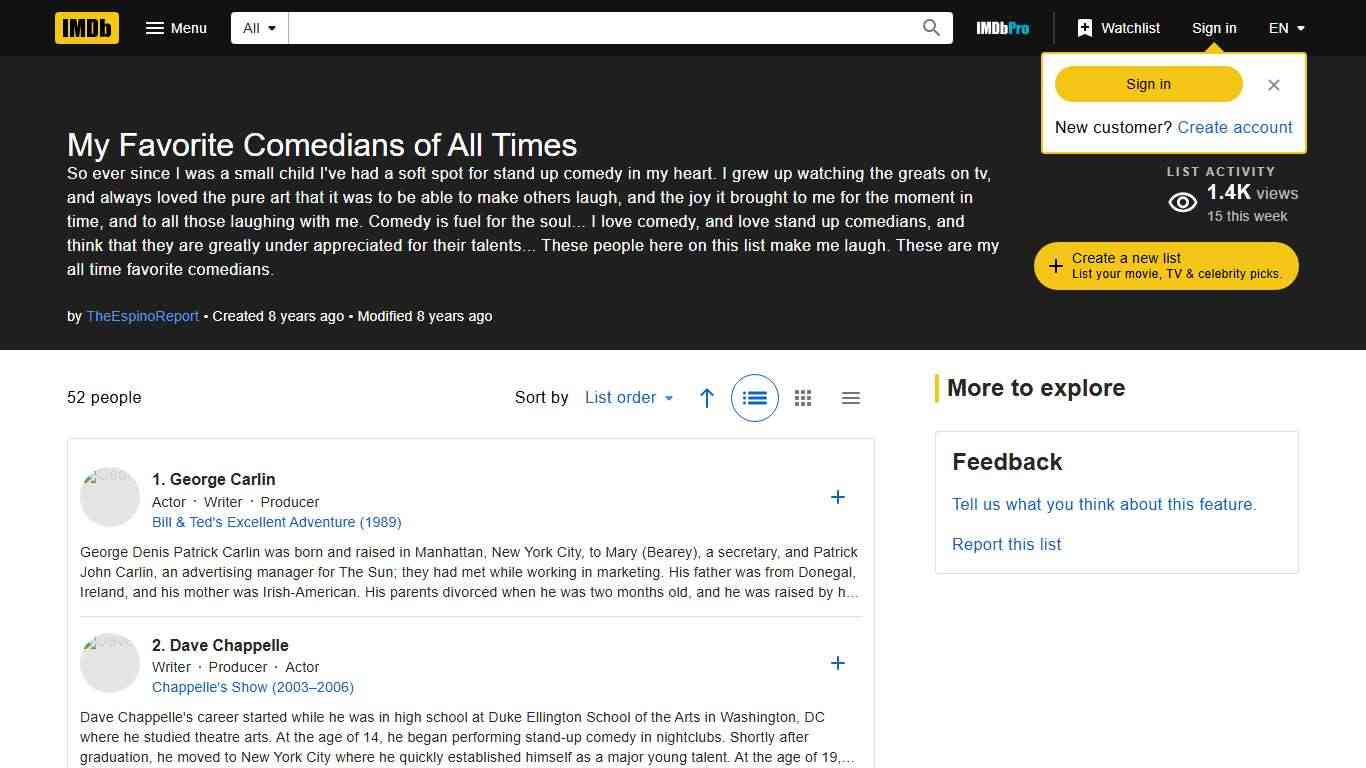Click Create a new list button
The image size is (1366, 768).
click(1166, 266)
